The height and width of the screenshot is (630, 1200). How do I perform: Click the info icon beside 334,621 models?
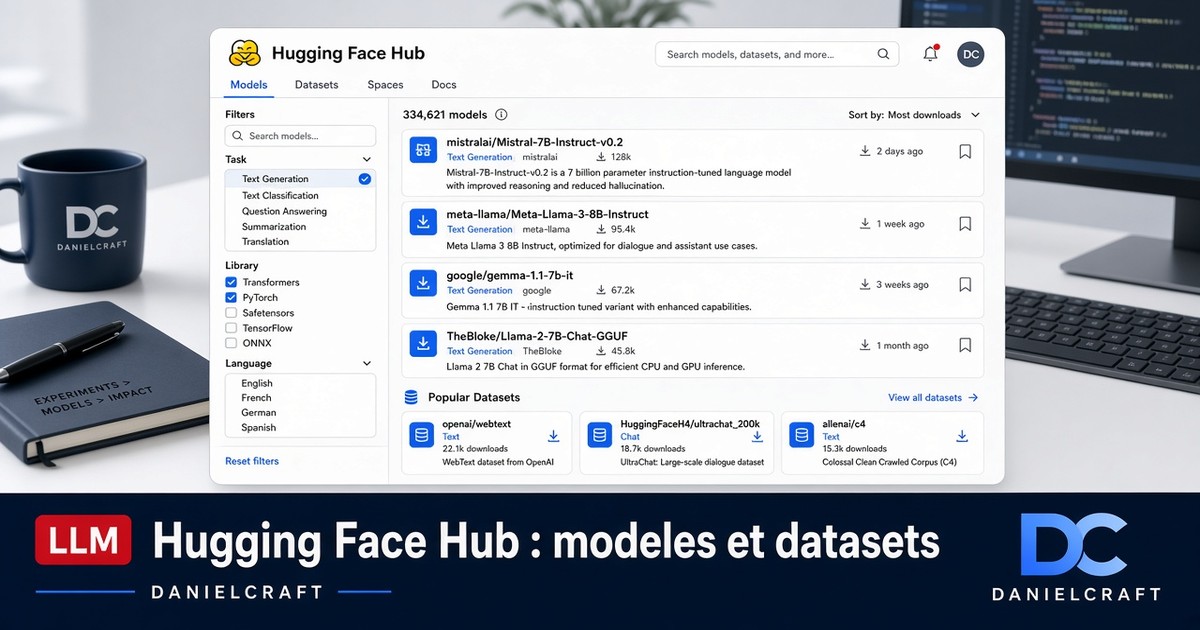pos(501,115)
